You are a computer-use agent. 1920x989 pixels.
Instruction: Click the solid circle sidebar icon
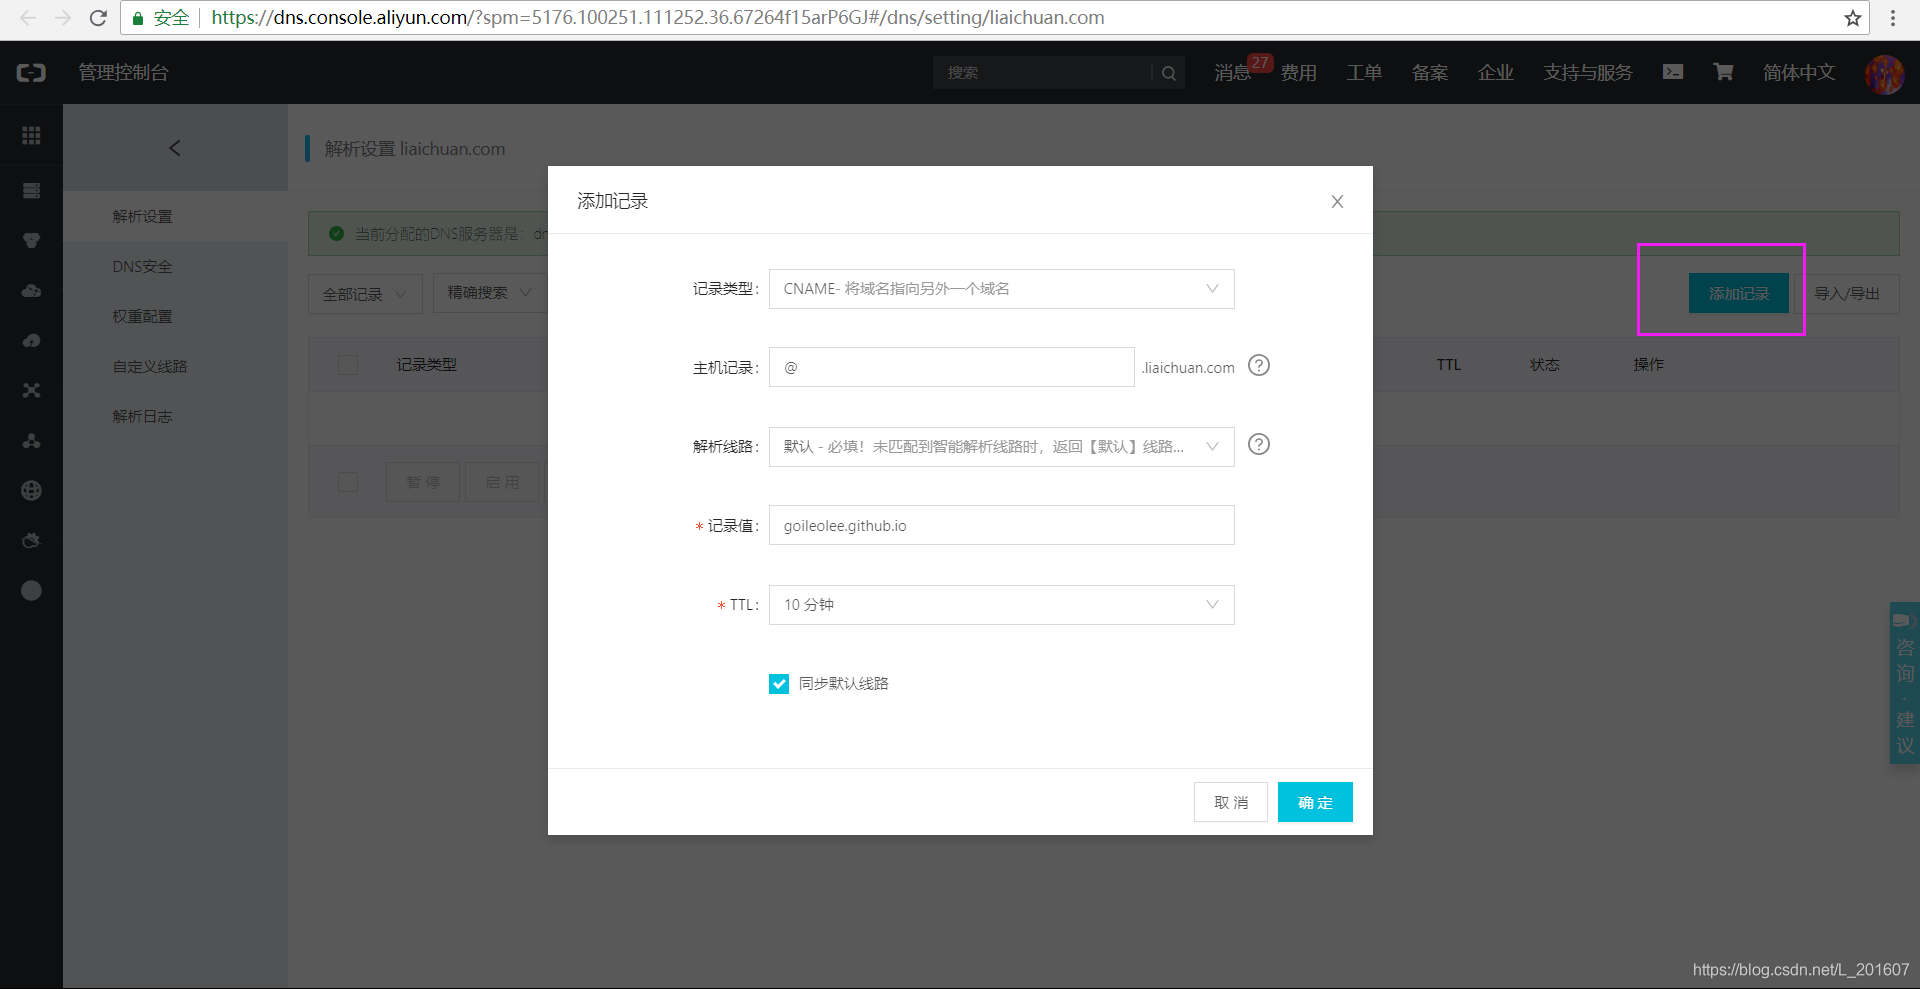(x=31, y=590)
